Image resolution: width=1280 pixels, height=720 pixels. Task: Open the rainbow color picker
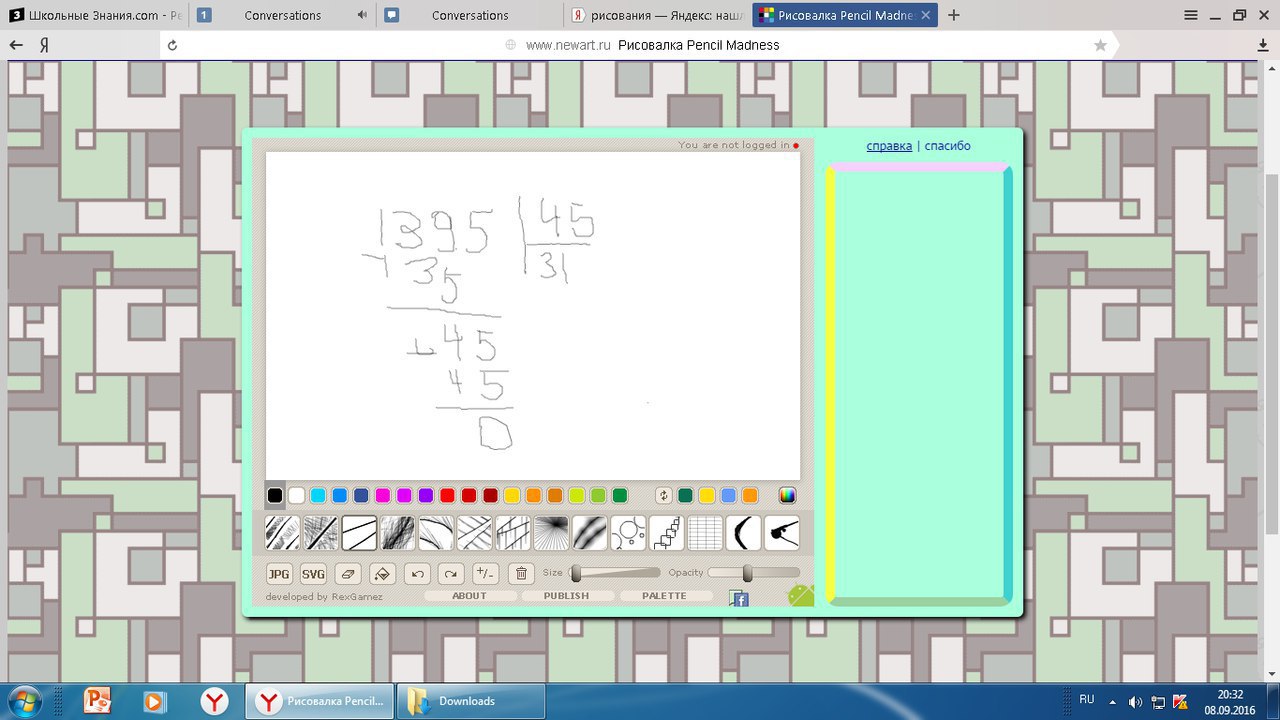788,495
